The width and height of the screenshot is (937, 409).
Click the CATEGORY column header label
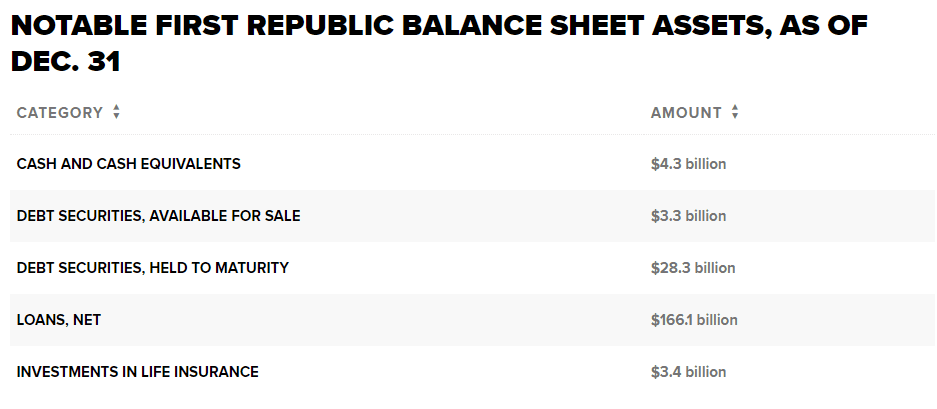[60, 113]
